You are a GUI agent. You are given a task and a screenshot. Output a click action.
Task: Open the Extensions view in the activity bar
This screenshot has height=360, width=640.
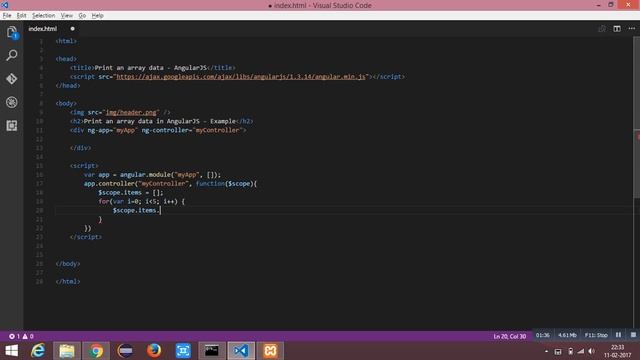[x=12, y=125]
